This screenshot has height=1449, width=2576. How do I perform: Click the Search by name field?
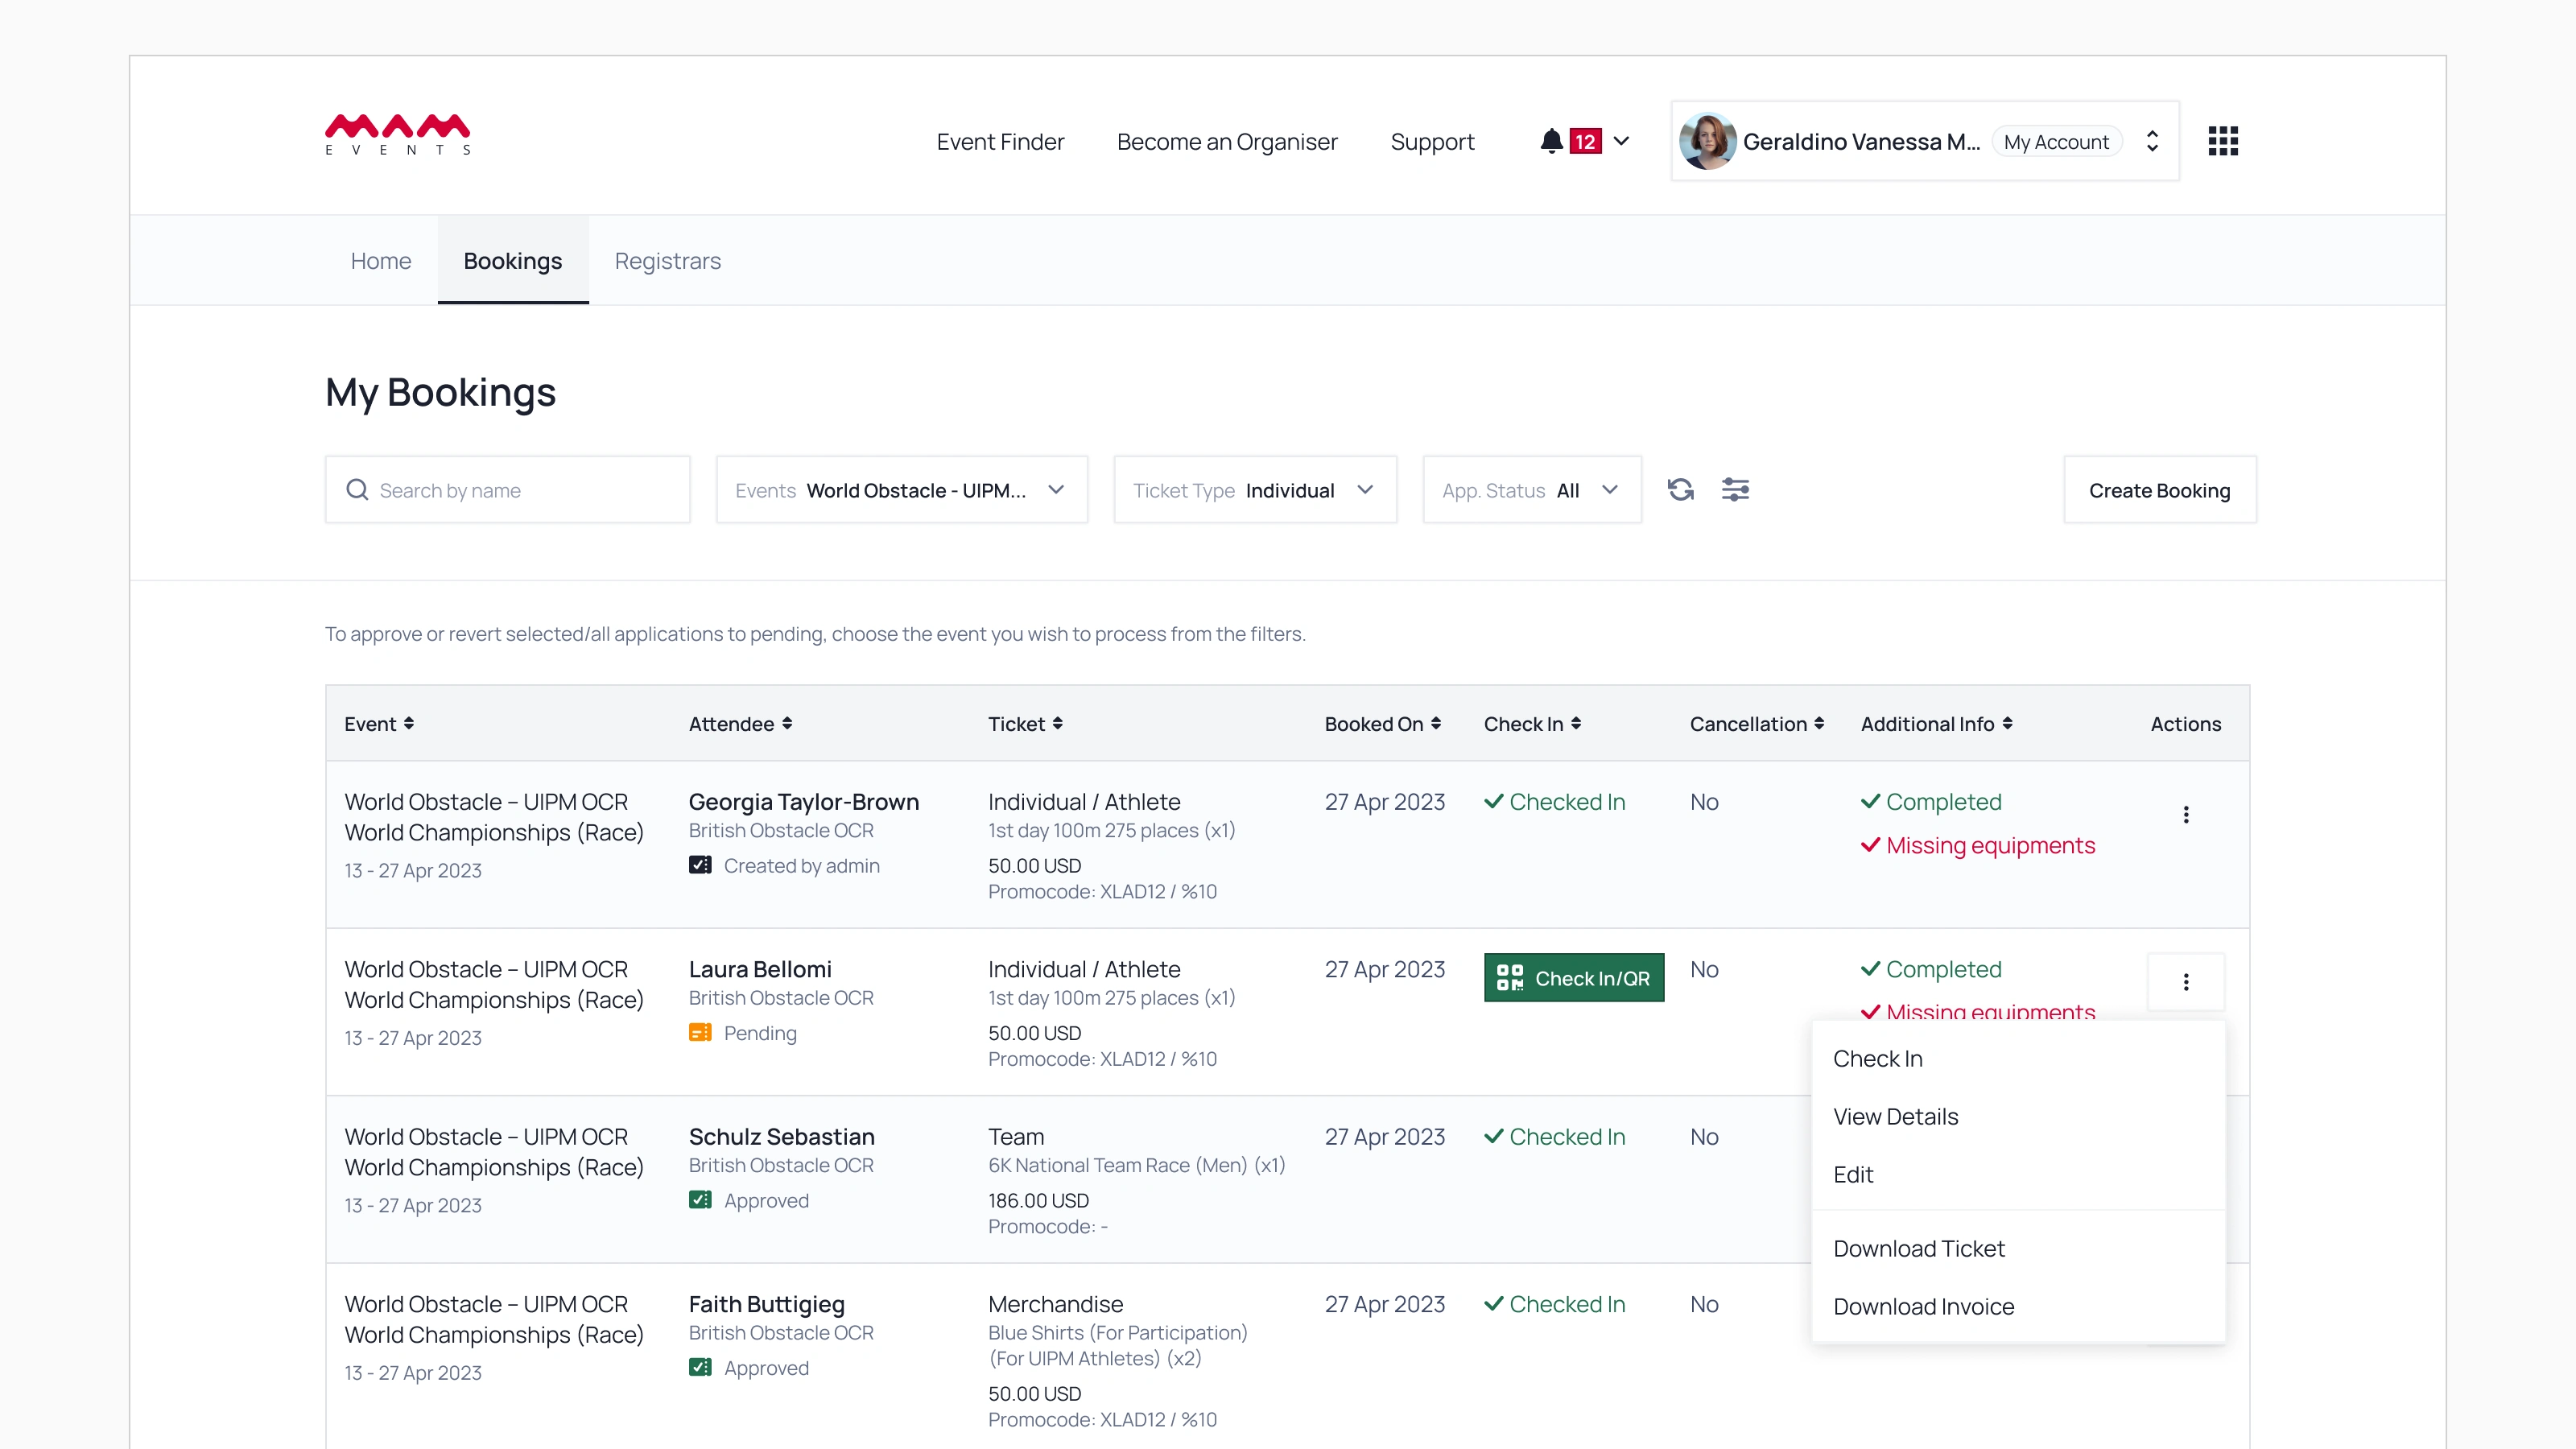click(508, 490)
